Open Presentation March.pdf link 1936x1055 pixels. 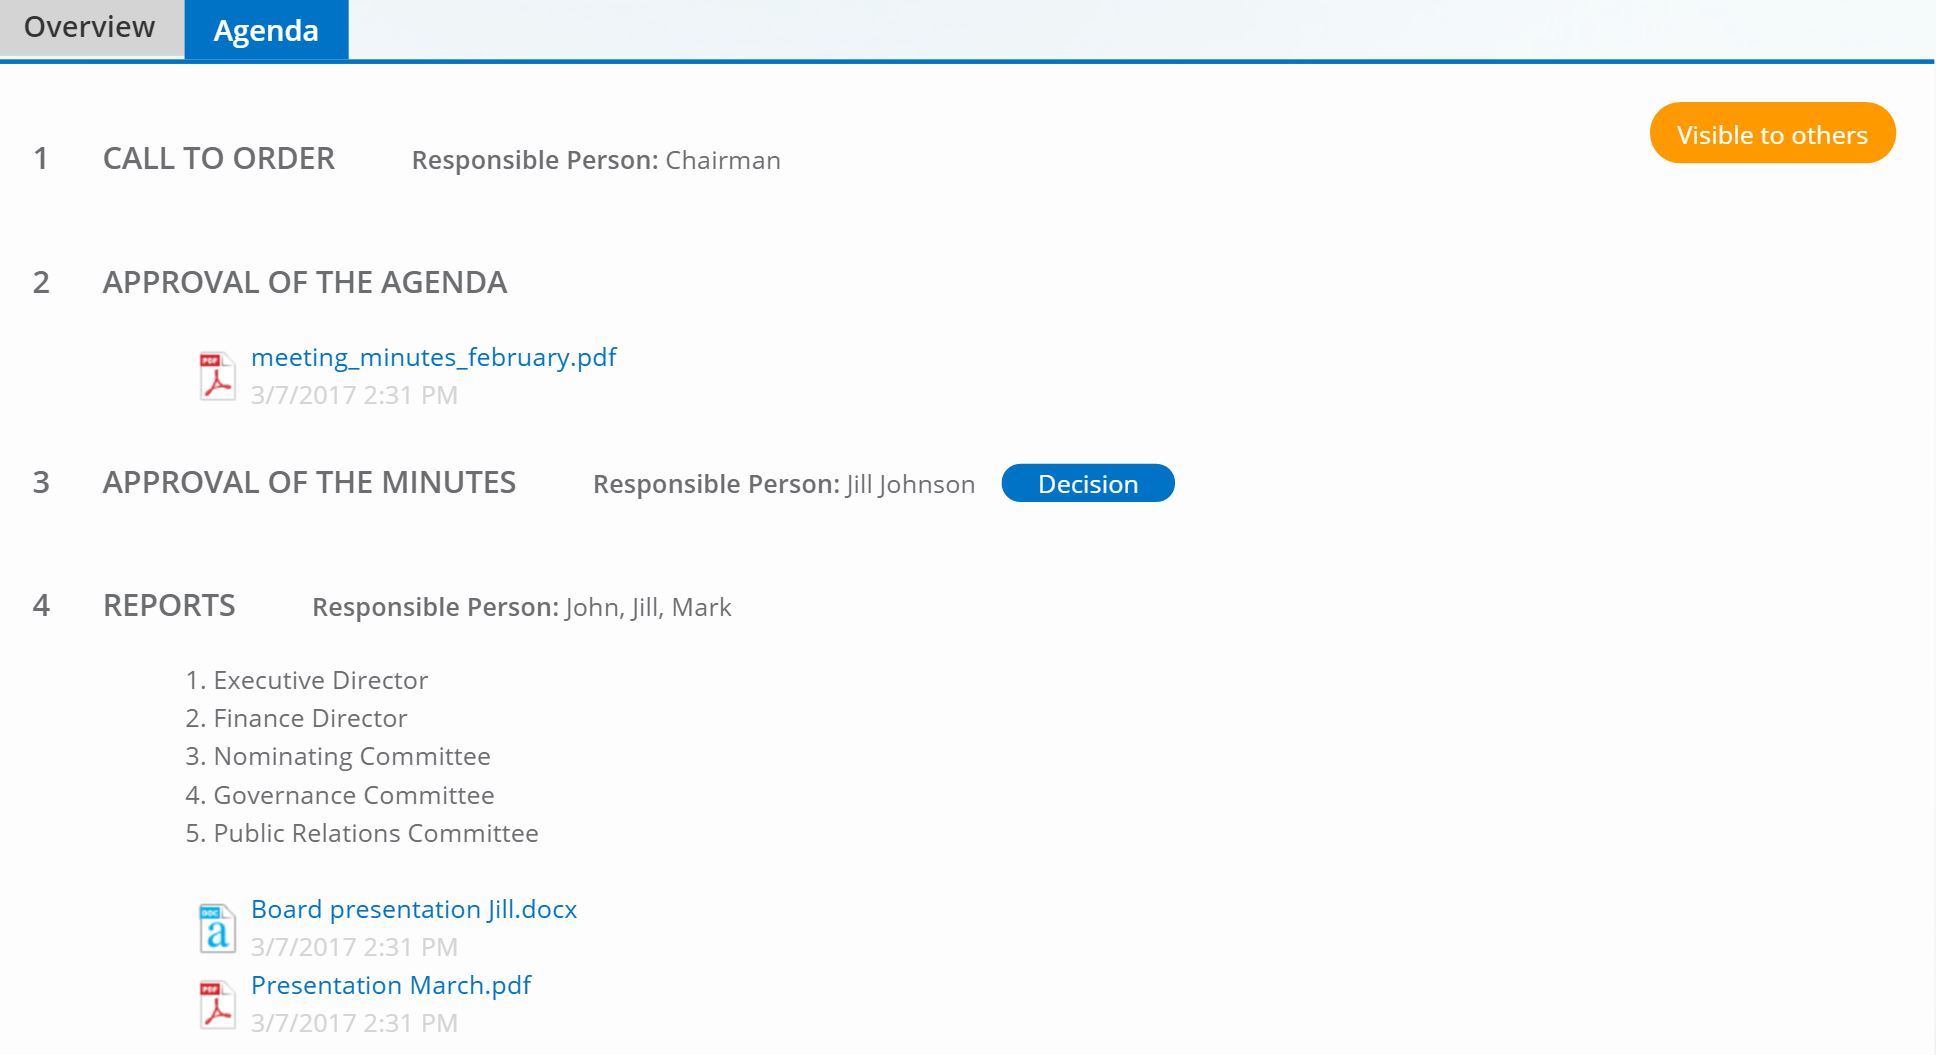click(390, 985)
